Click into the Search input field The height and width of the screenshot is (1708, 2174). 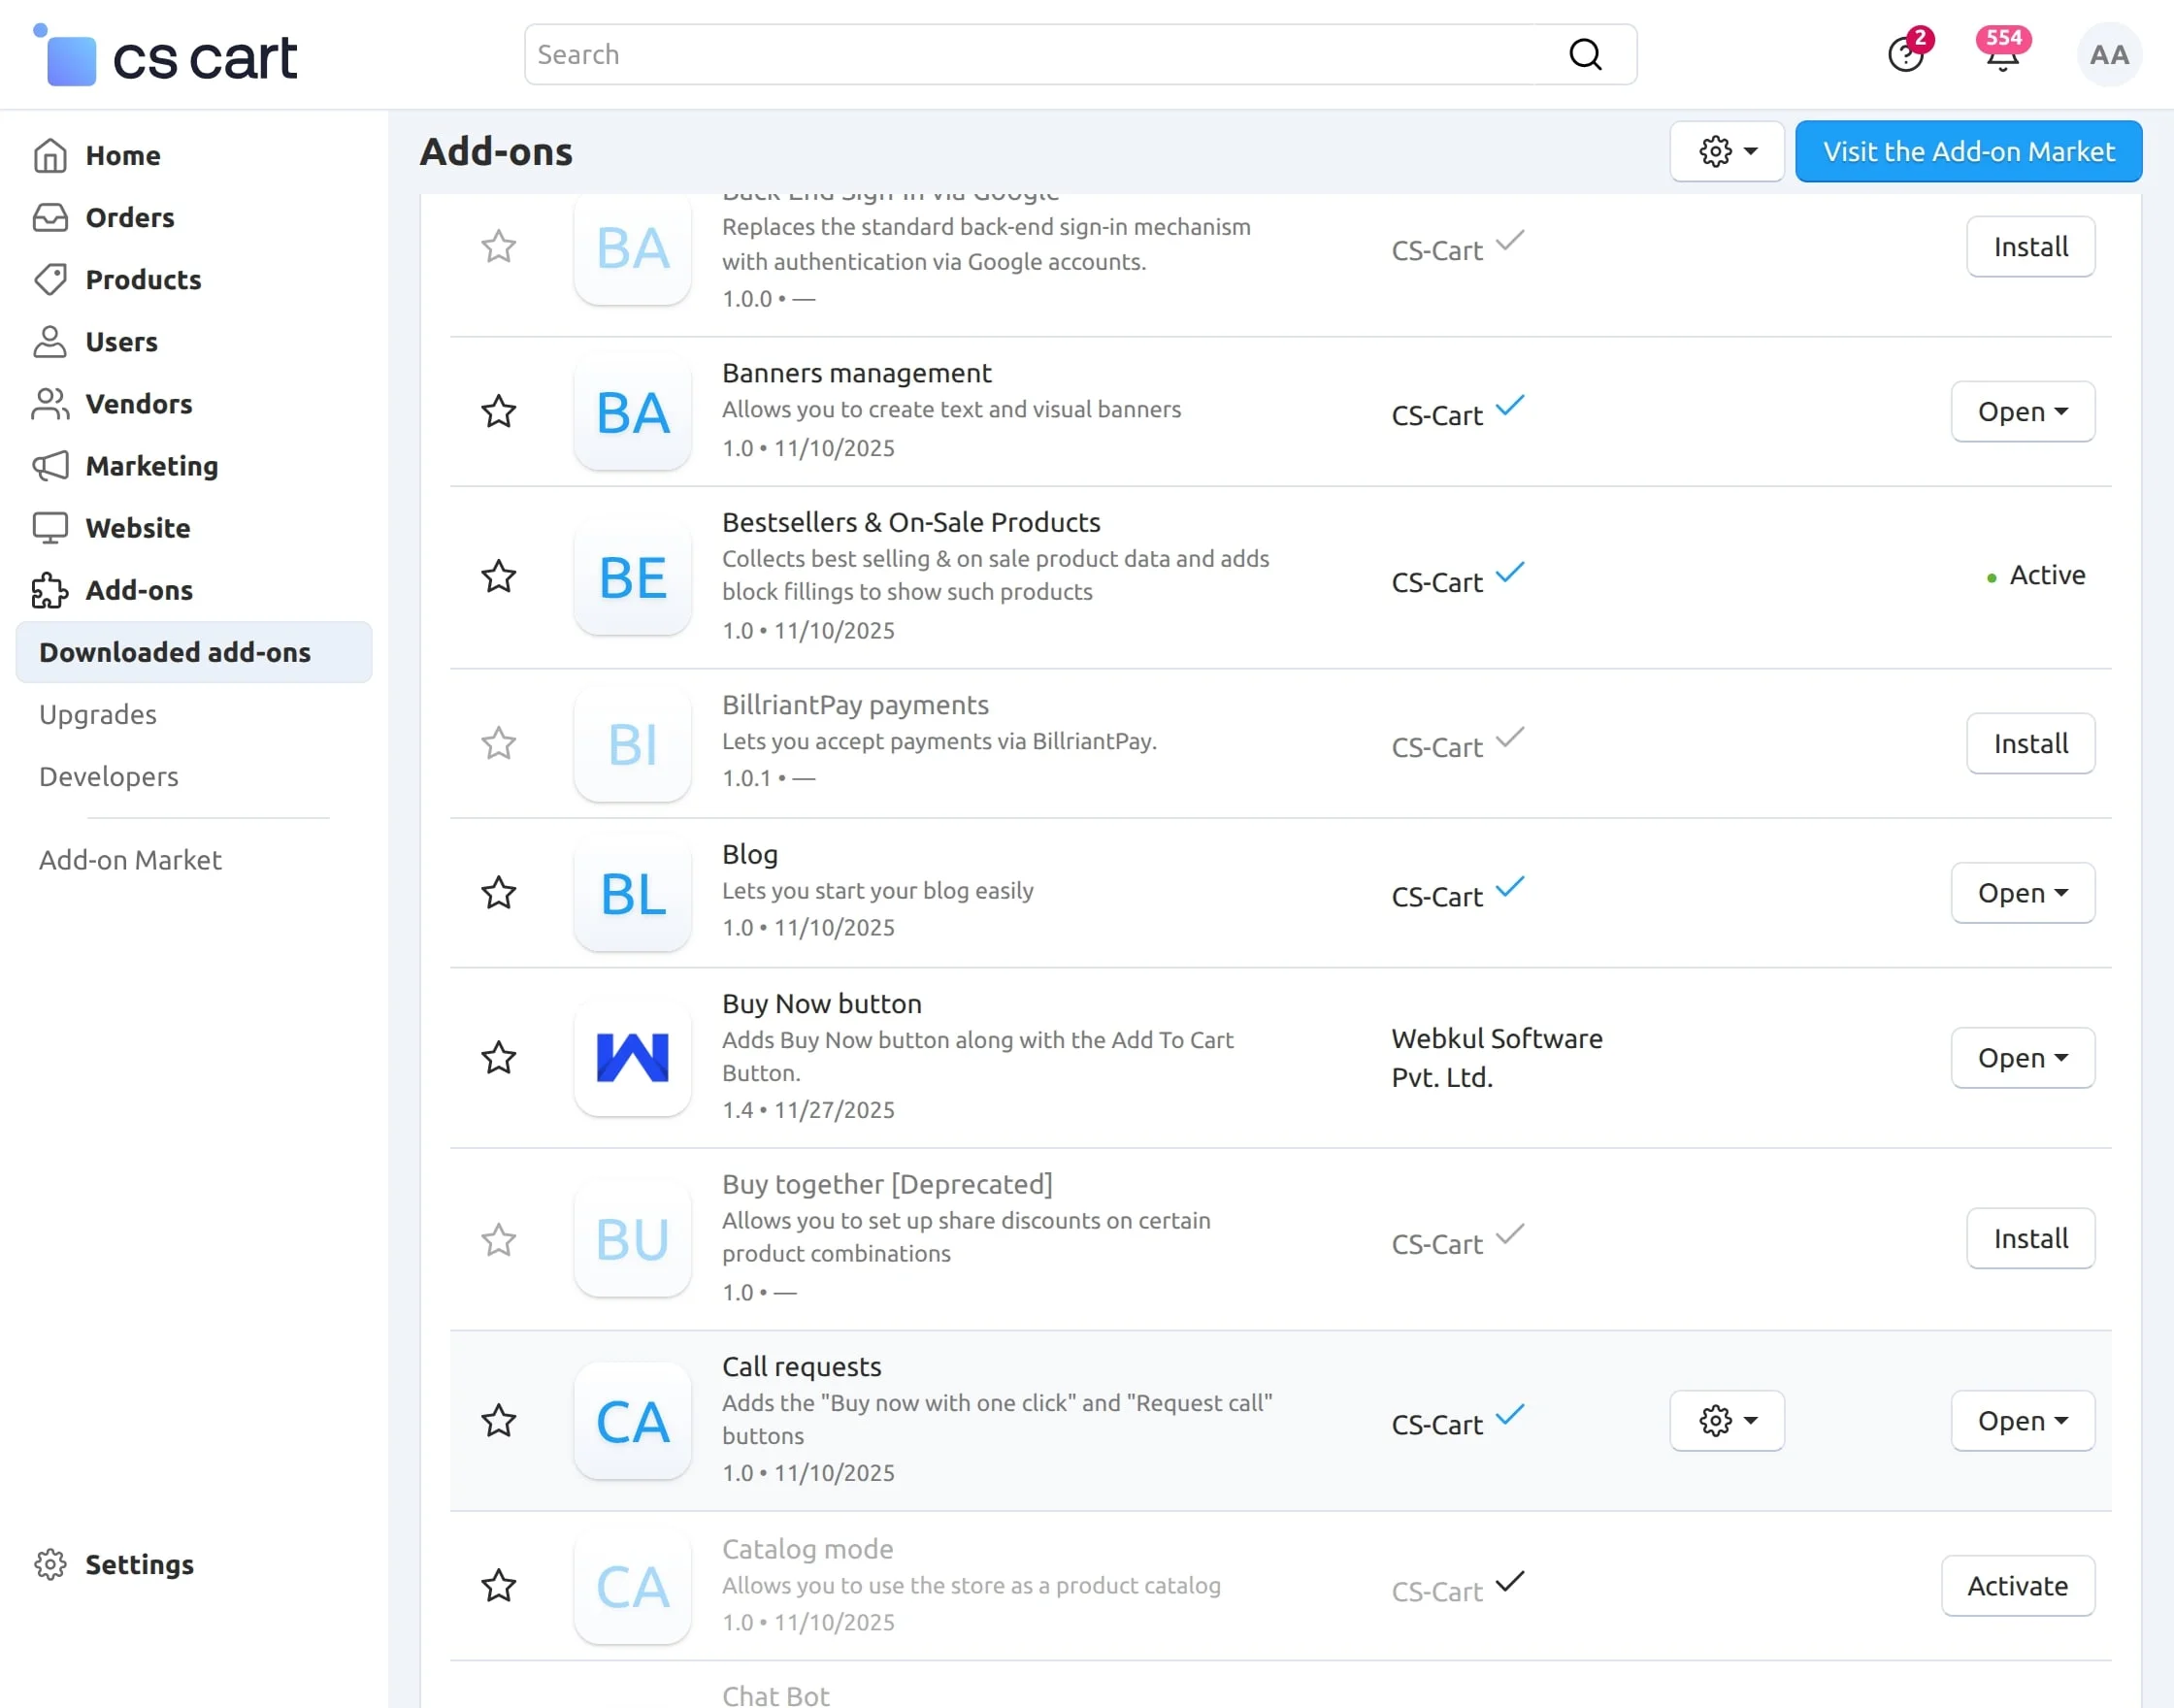(1040, 55)
